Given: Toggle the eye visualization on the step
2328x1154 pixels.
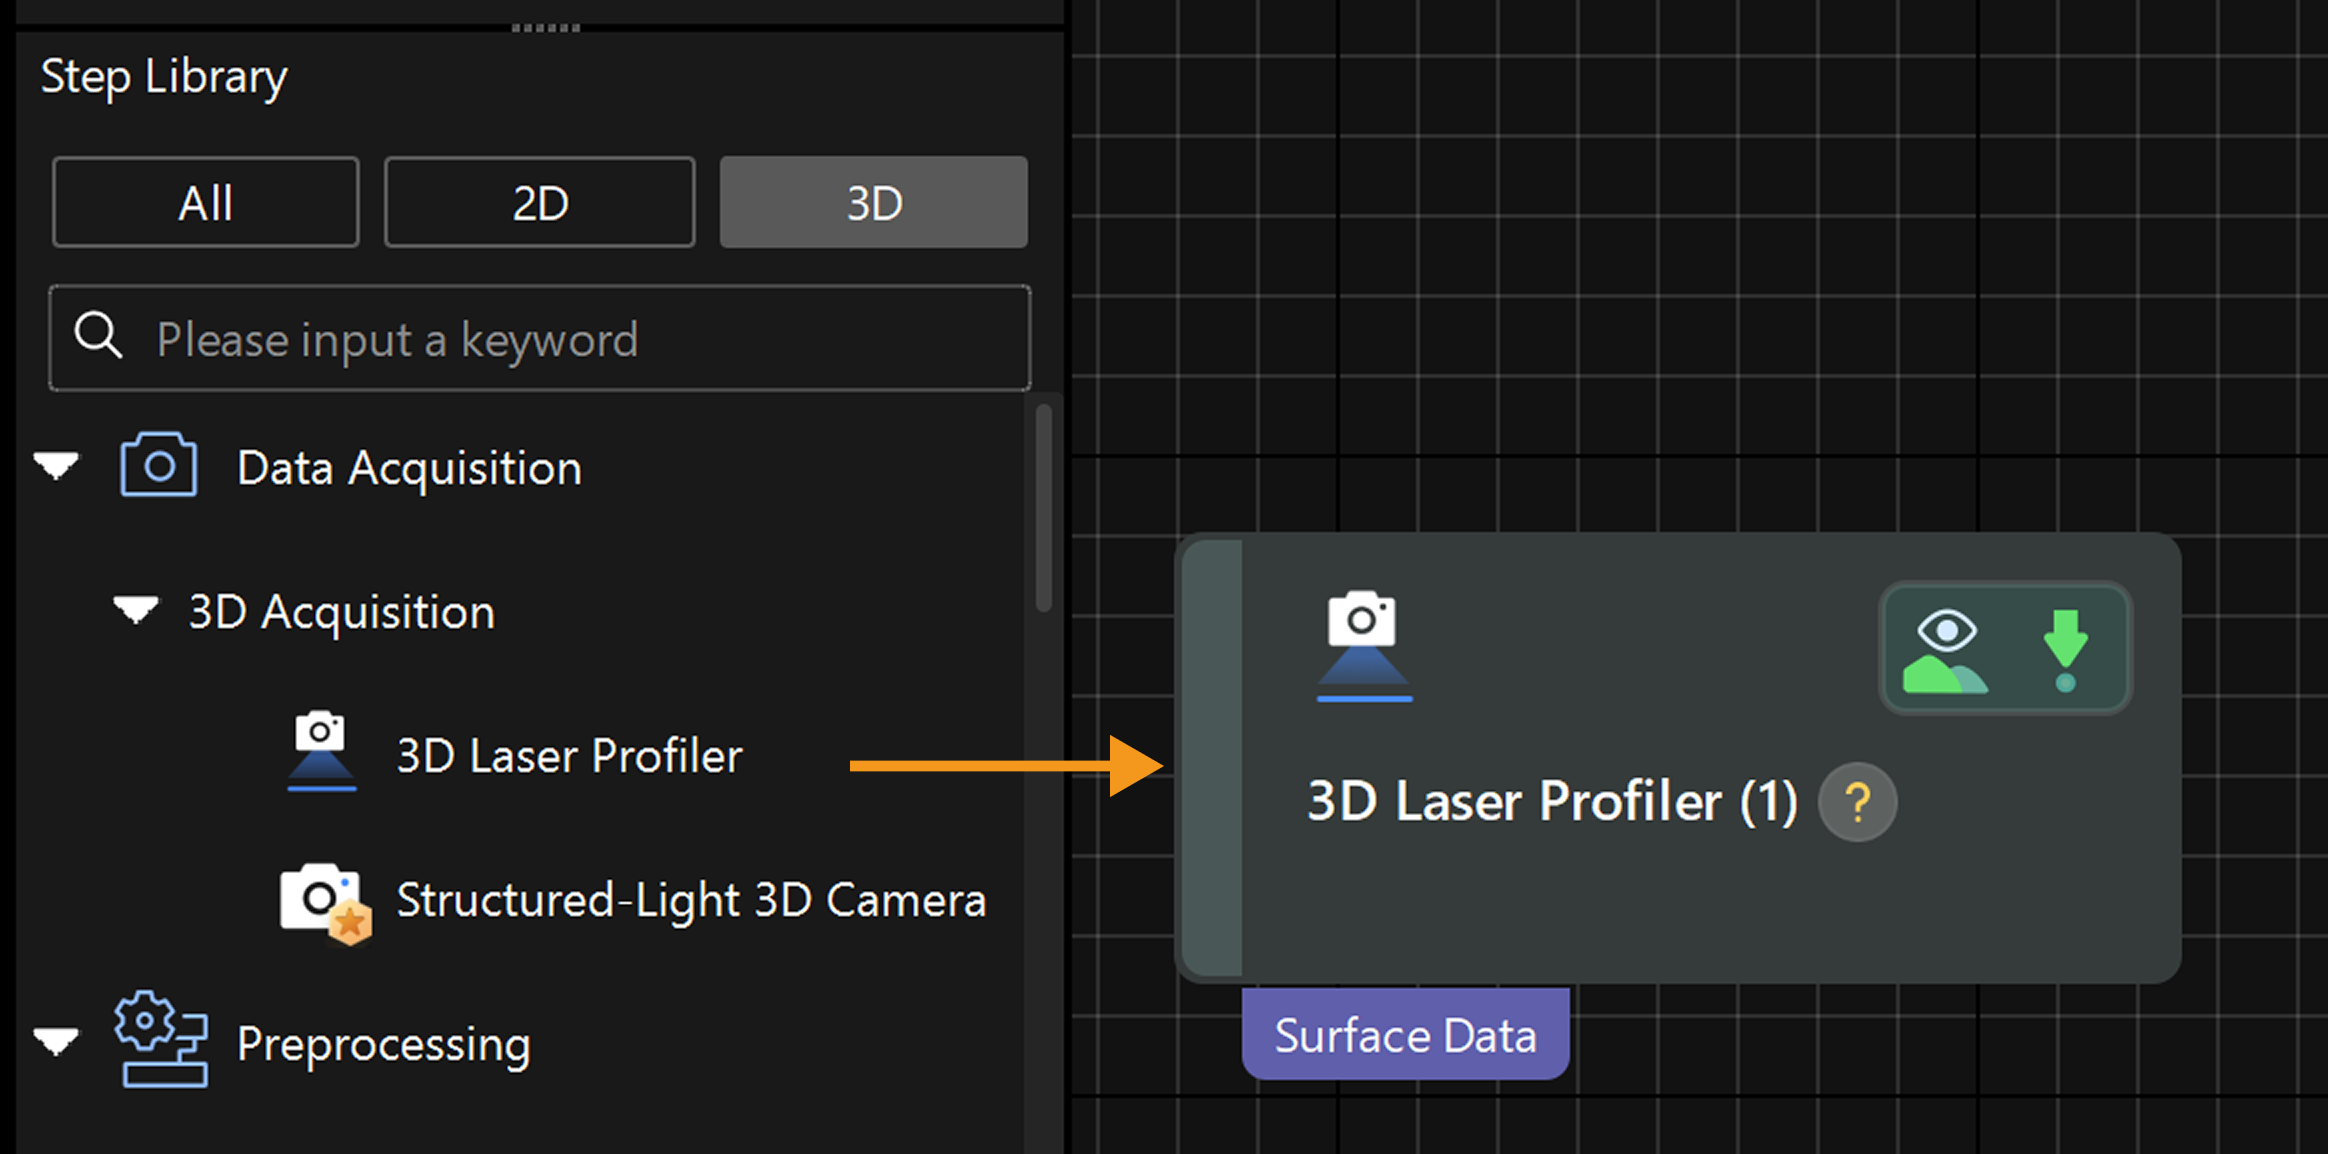Looking at the screenshot, I should pos(1945,650).
